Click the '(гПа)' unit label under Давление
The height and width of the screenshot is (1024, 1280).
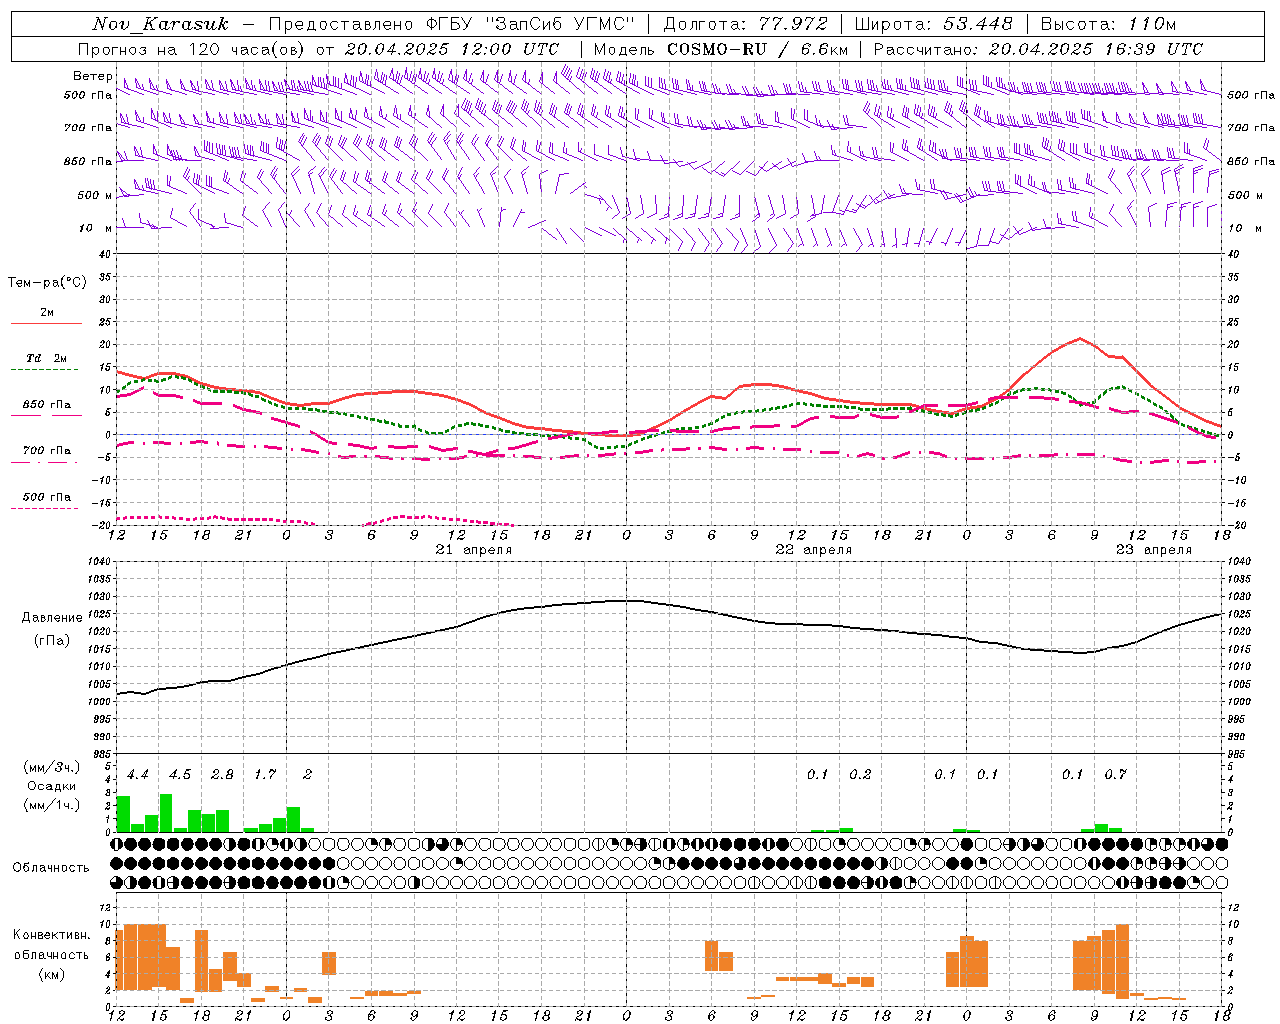click(x=51, y=641)
